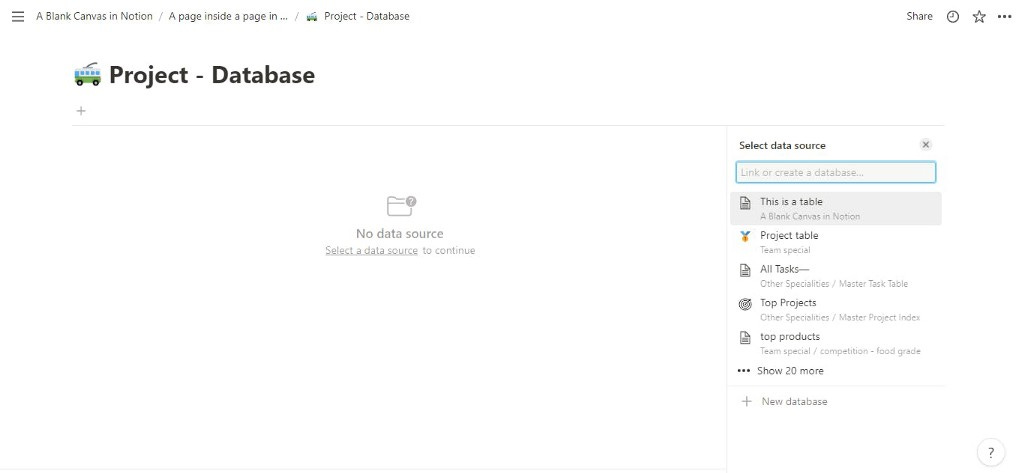Create a 'New database'
The image size is (1024, 473).
[x=835, y=401]
